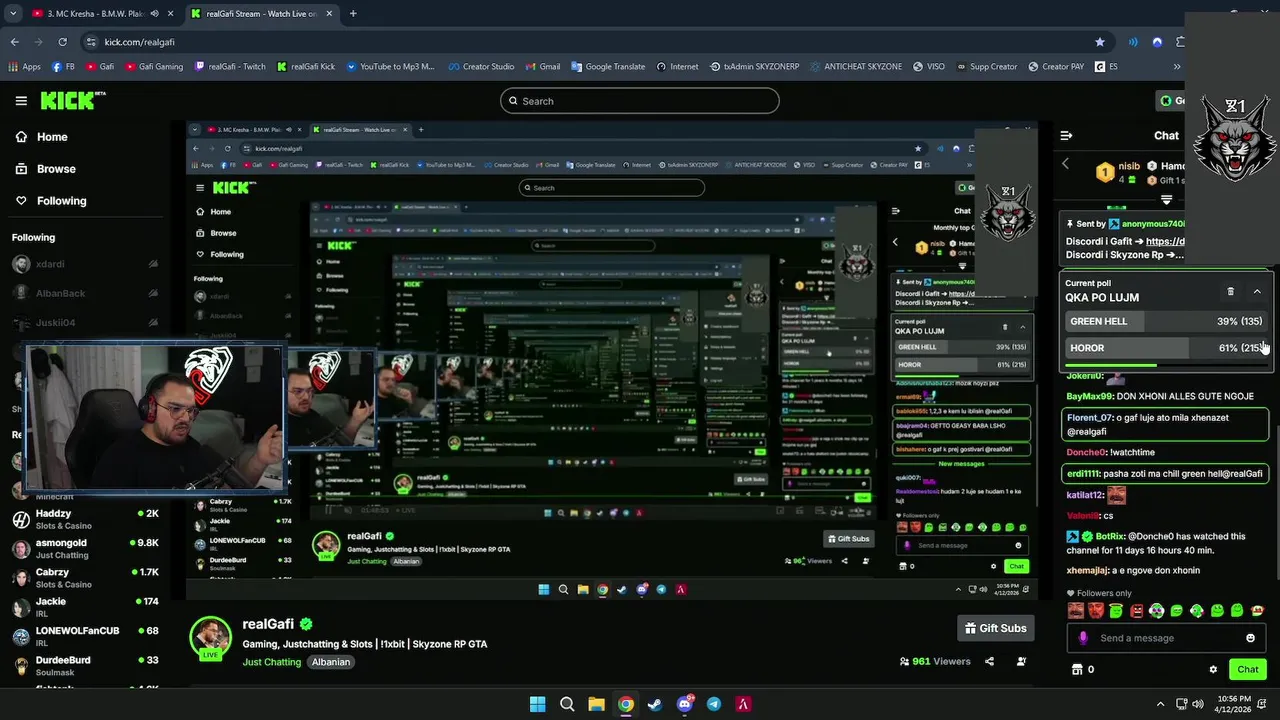Open the Haddzy recommended channel
This screenshot has height=720, width=1280.
click(85, 519)
